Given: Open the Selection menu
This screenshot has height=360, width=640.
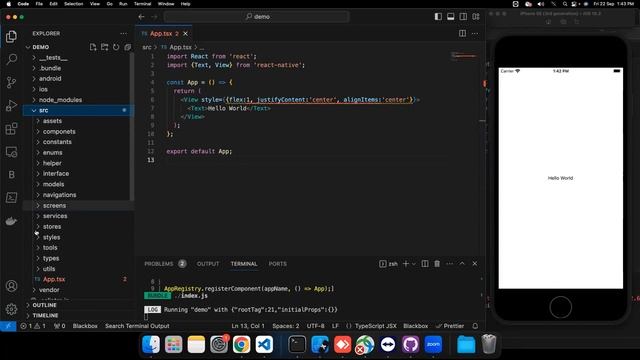Looking at the screenshot, I should pos(73,4).
